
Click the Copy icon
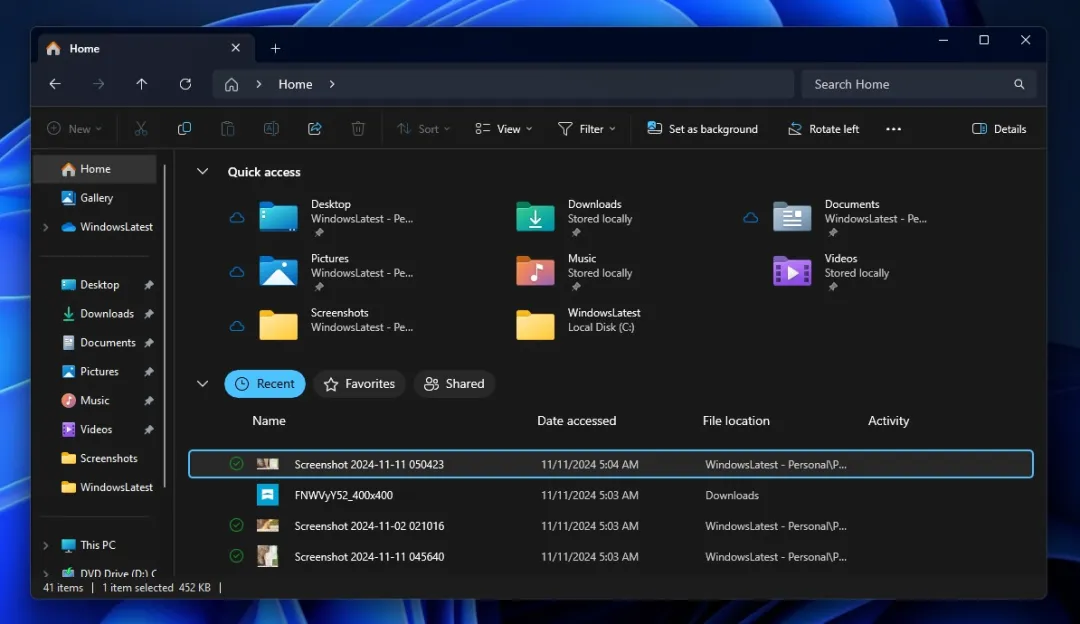pyautogui.click(x=184, y=128)
